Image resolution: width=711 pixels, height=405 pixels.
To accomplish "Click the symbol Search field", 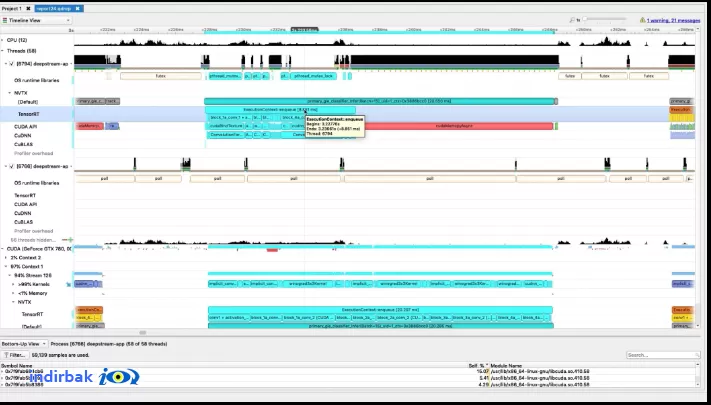I will [x=663, y=355].
